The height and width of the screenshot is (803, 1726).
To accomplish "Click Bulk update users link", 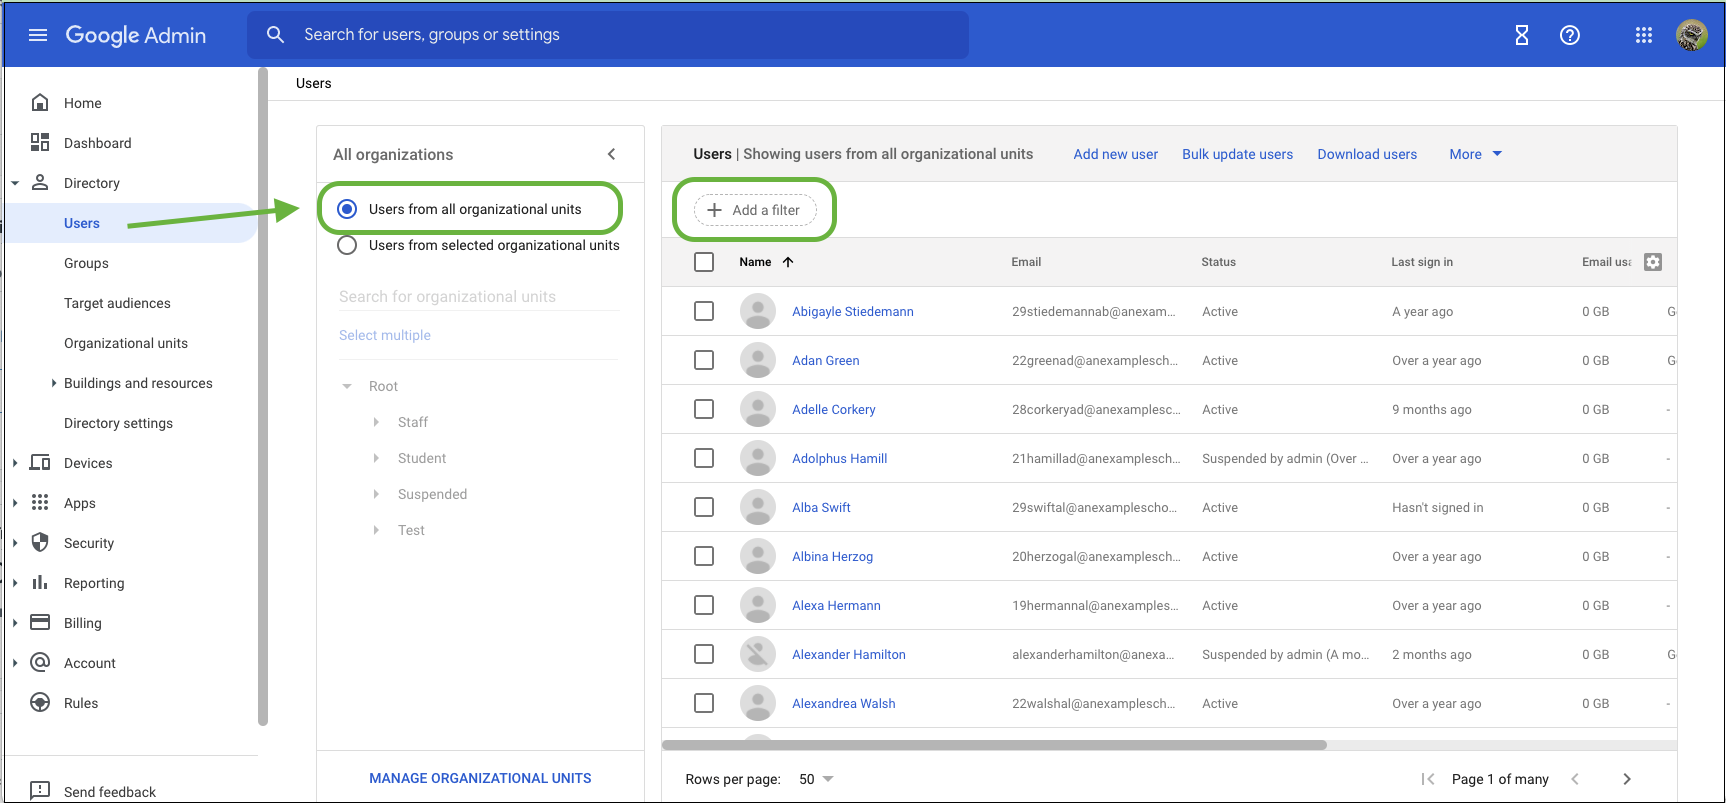I will pyautogui.click(x=1237, y=154).
